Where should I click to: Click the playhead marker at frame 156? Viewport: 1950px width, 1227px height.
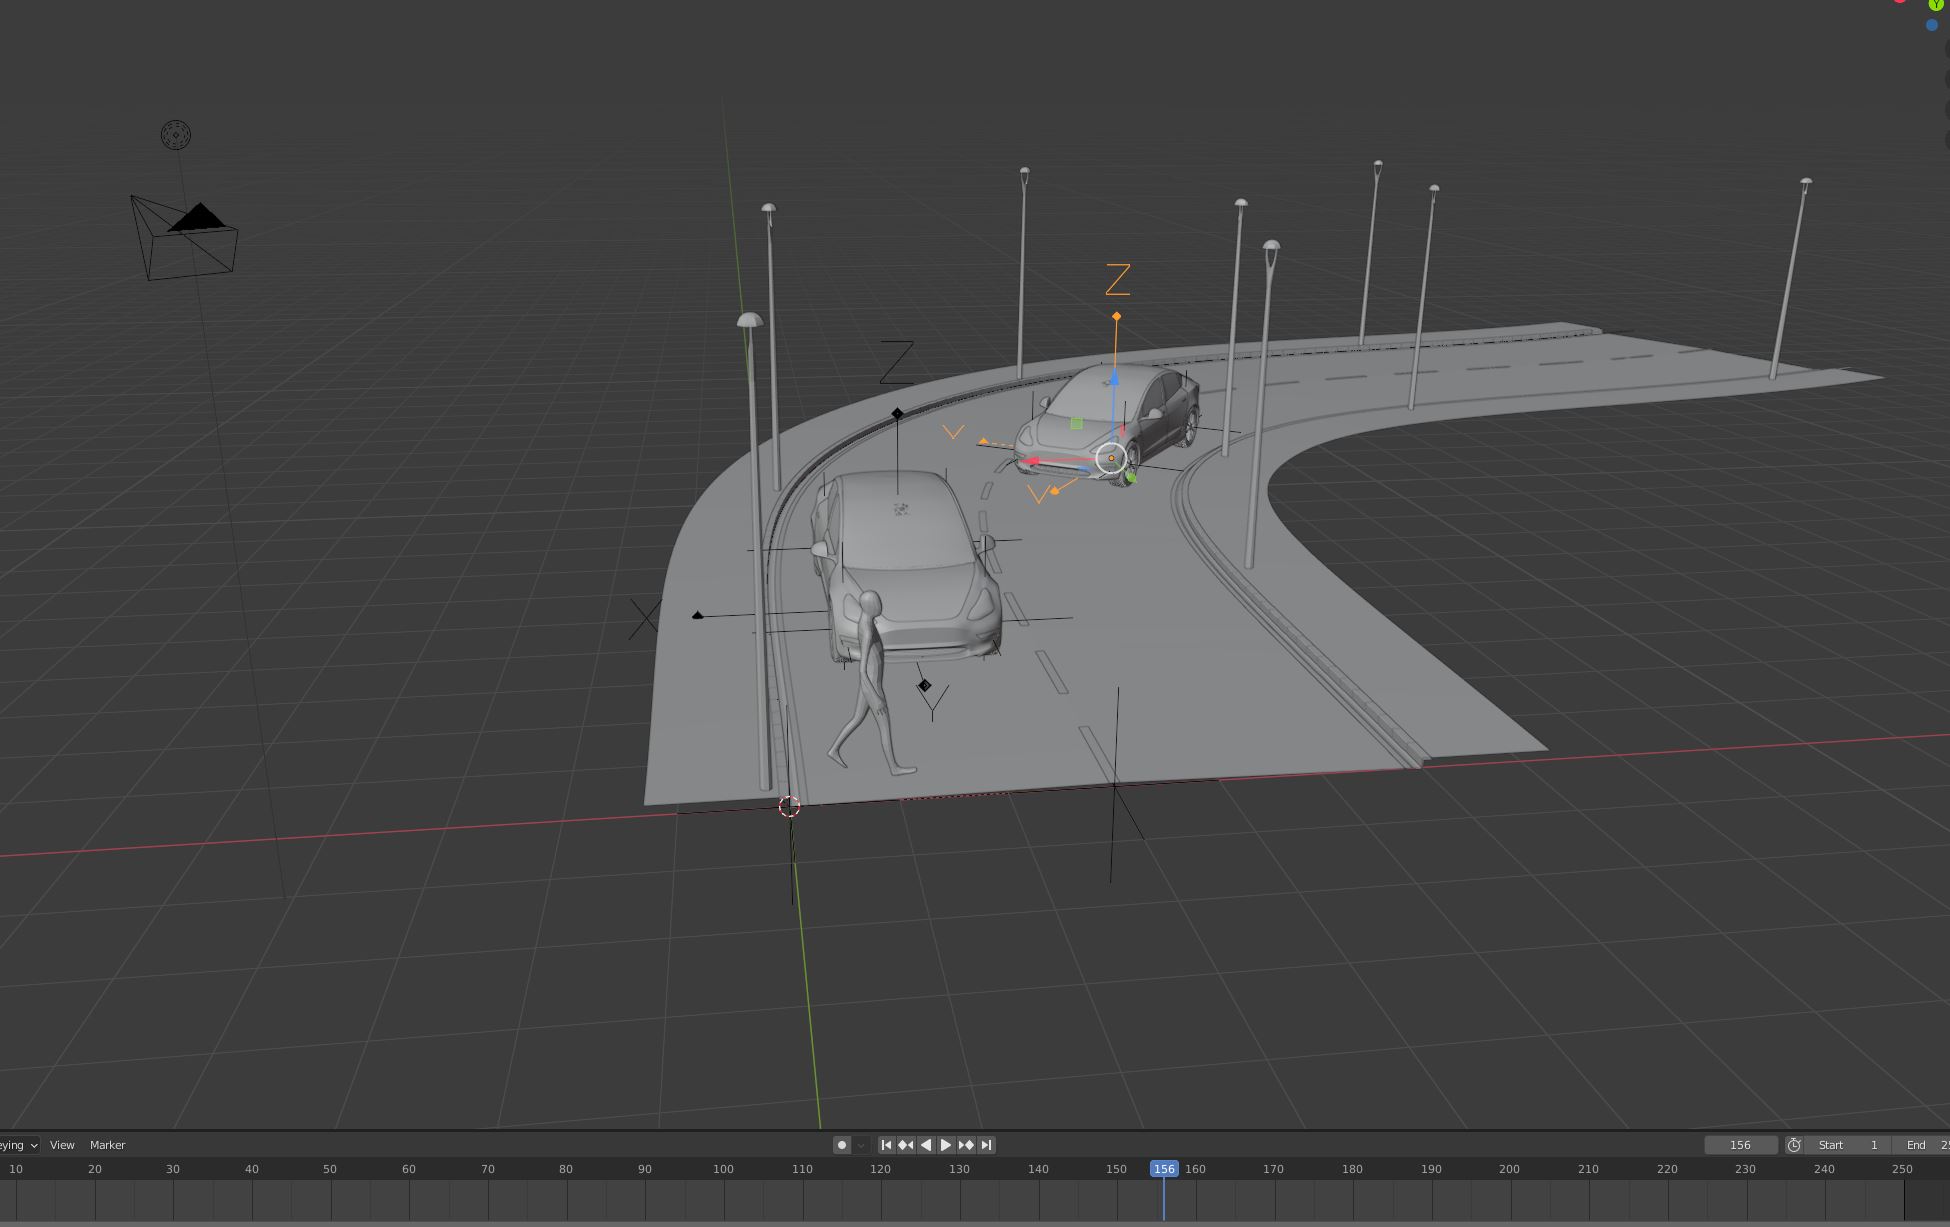(x=1164, y=1169)
